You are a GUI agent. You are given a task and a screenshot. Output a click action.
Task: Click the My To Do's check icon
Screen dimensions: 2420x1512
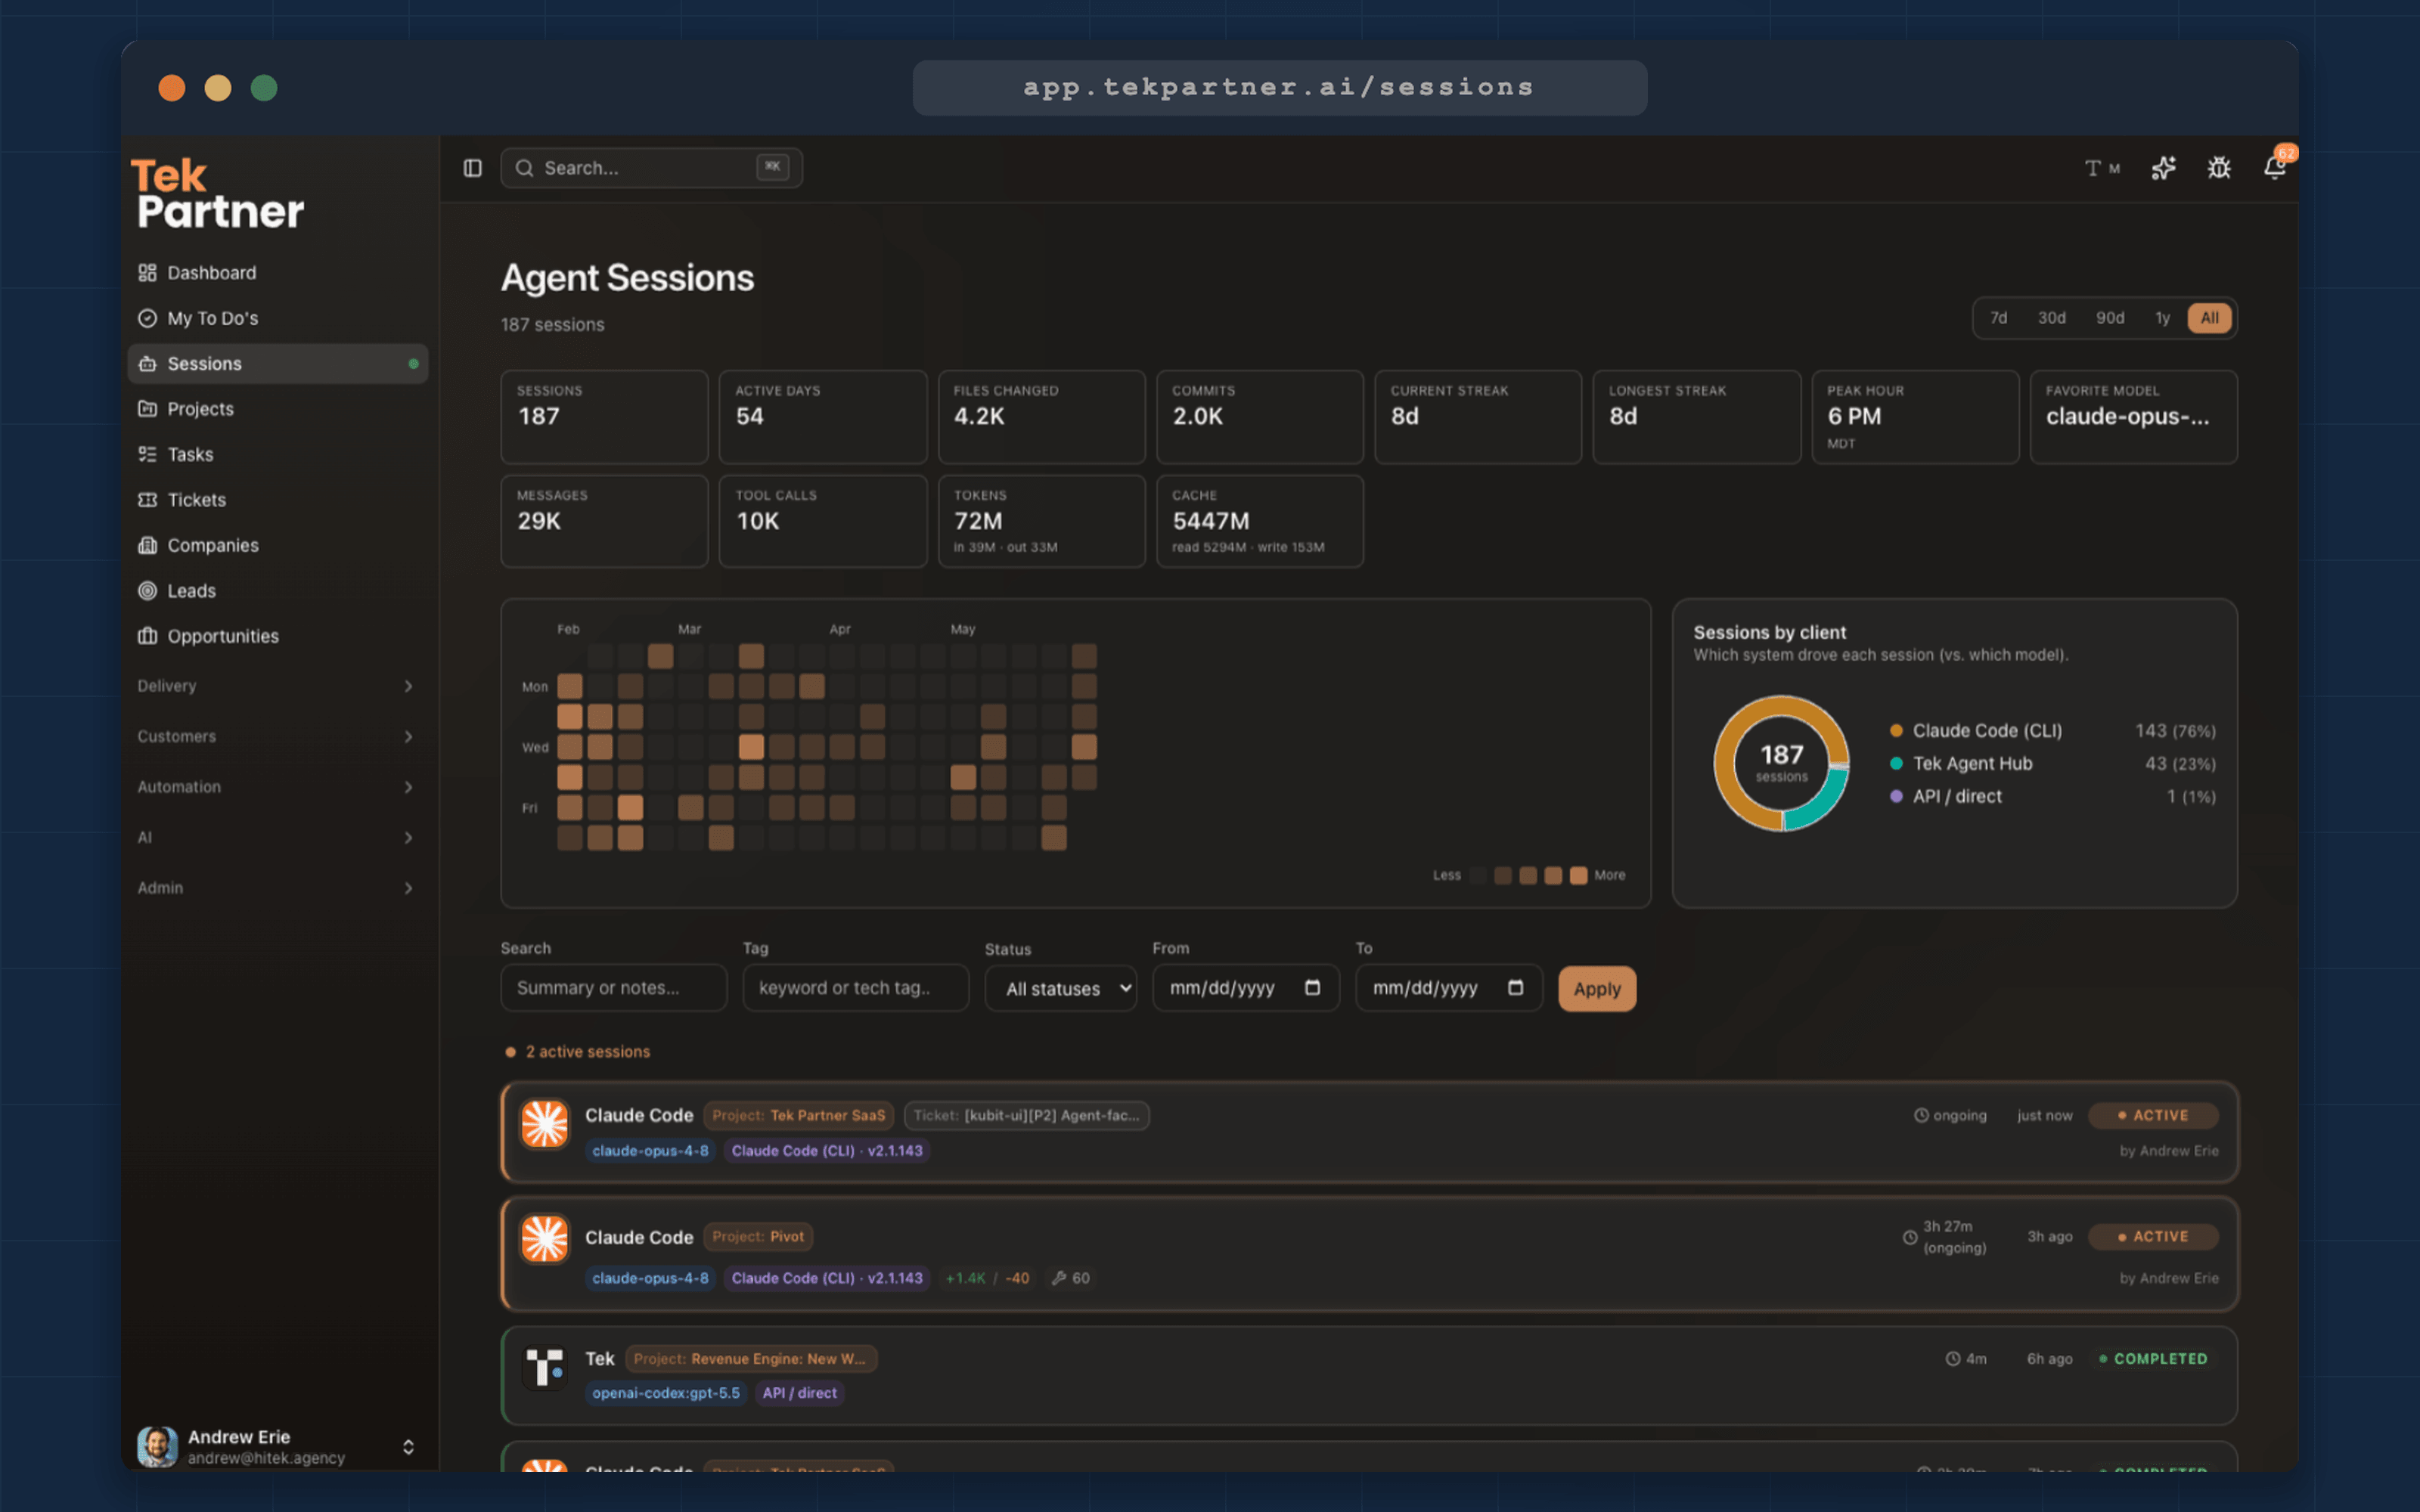pos(147,318)
